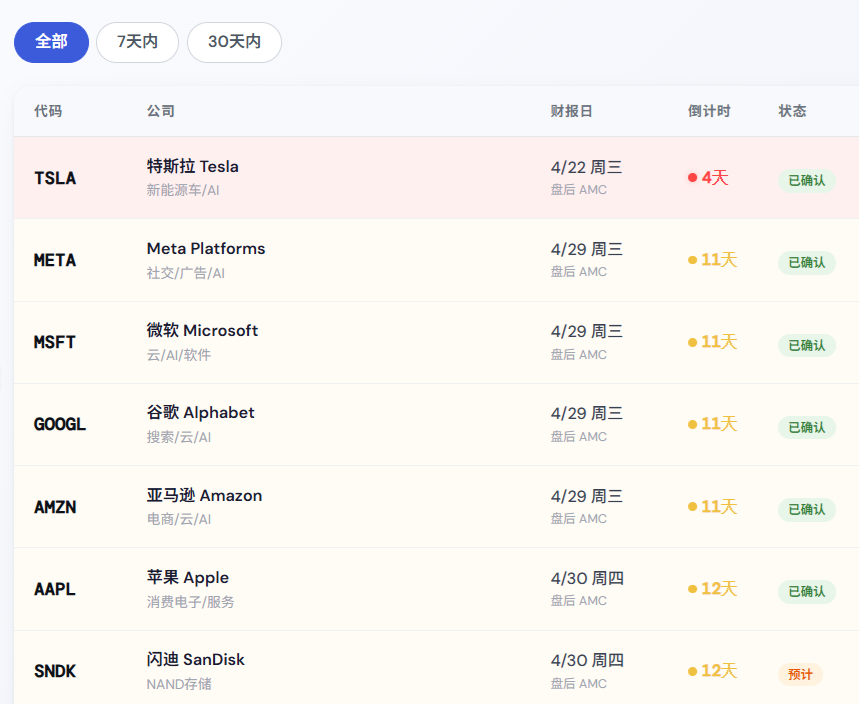Click the 倒计时 column header

(709, 111)
